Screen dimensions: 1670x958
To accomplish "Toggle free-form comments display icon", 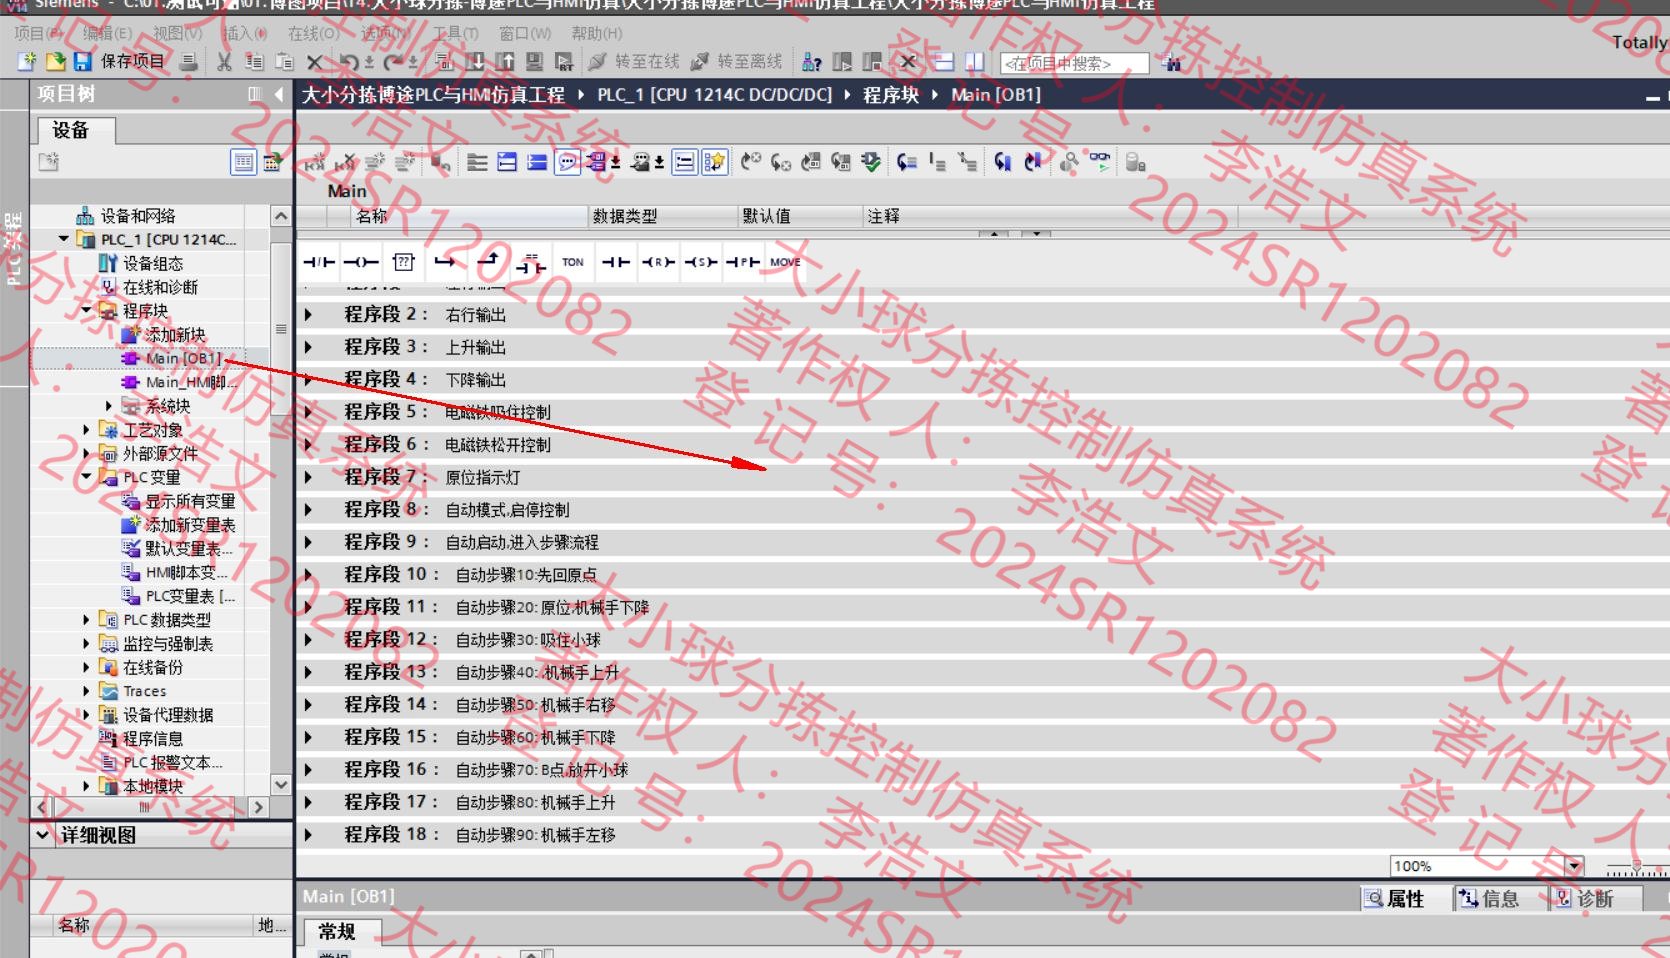I will [x=567, y=162].
